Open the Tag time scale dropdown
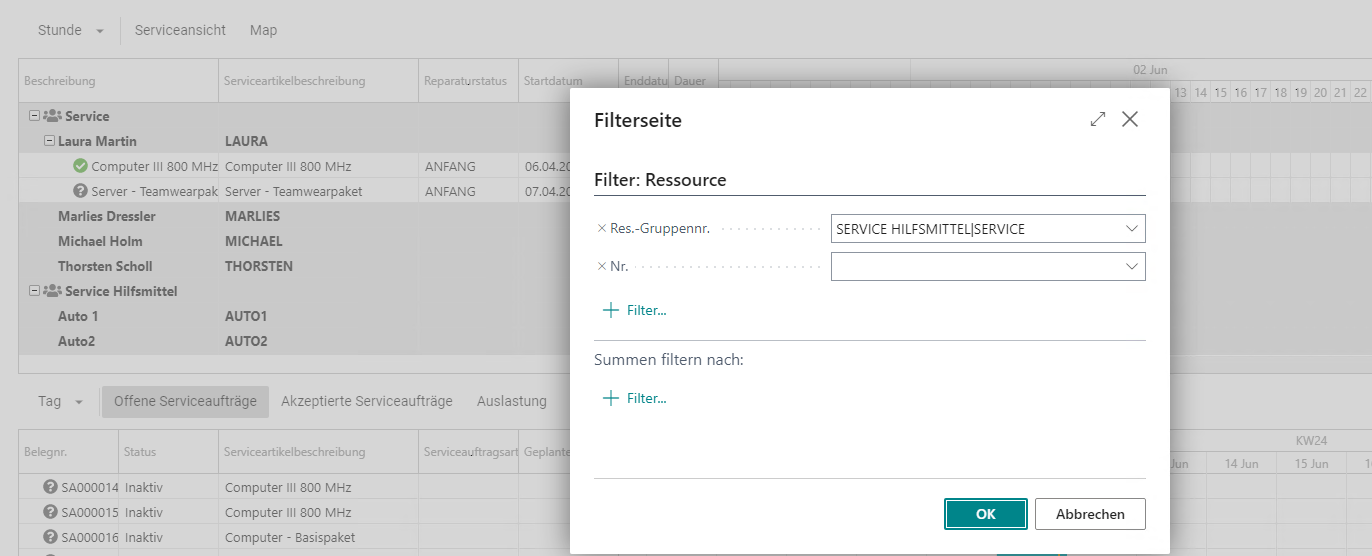1372x556 pixels. coord(62,401)
